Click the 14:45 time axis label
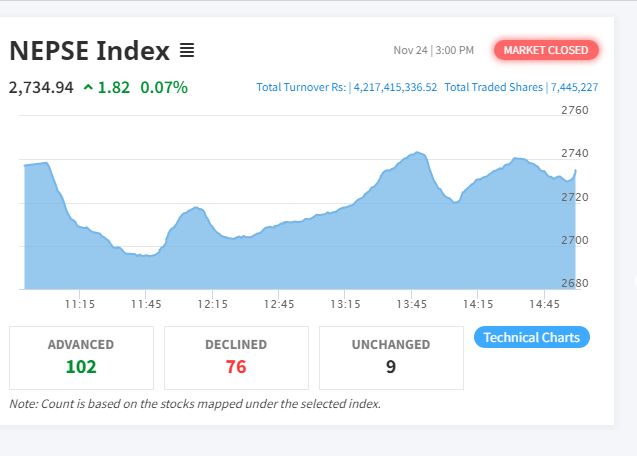637x456 pixels. pos(544,304)
